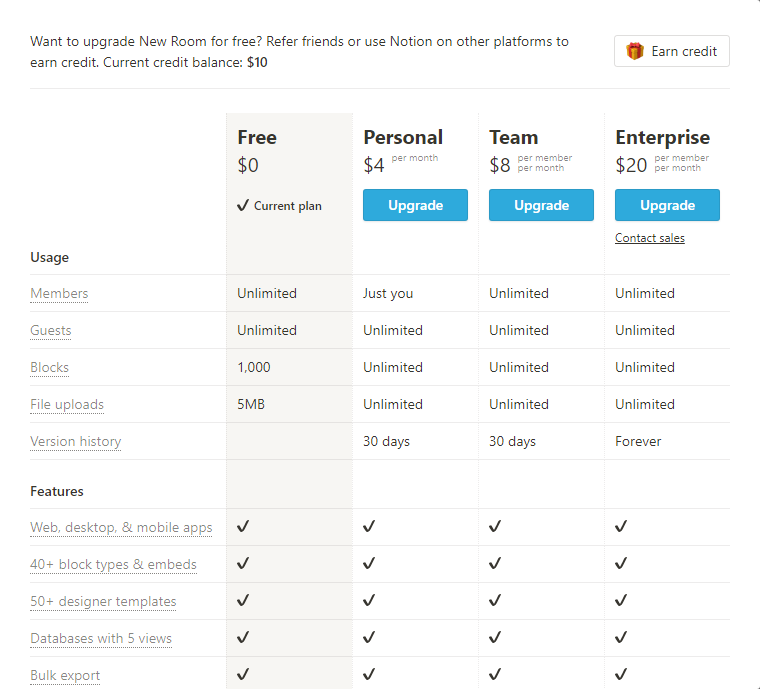Click Personal's 30 days version history
This screenshot has width=760, height=689.
click(x=386, y=441)
